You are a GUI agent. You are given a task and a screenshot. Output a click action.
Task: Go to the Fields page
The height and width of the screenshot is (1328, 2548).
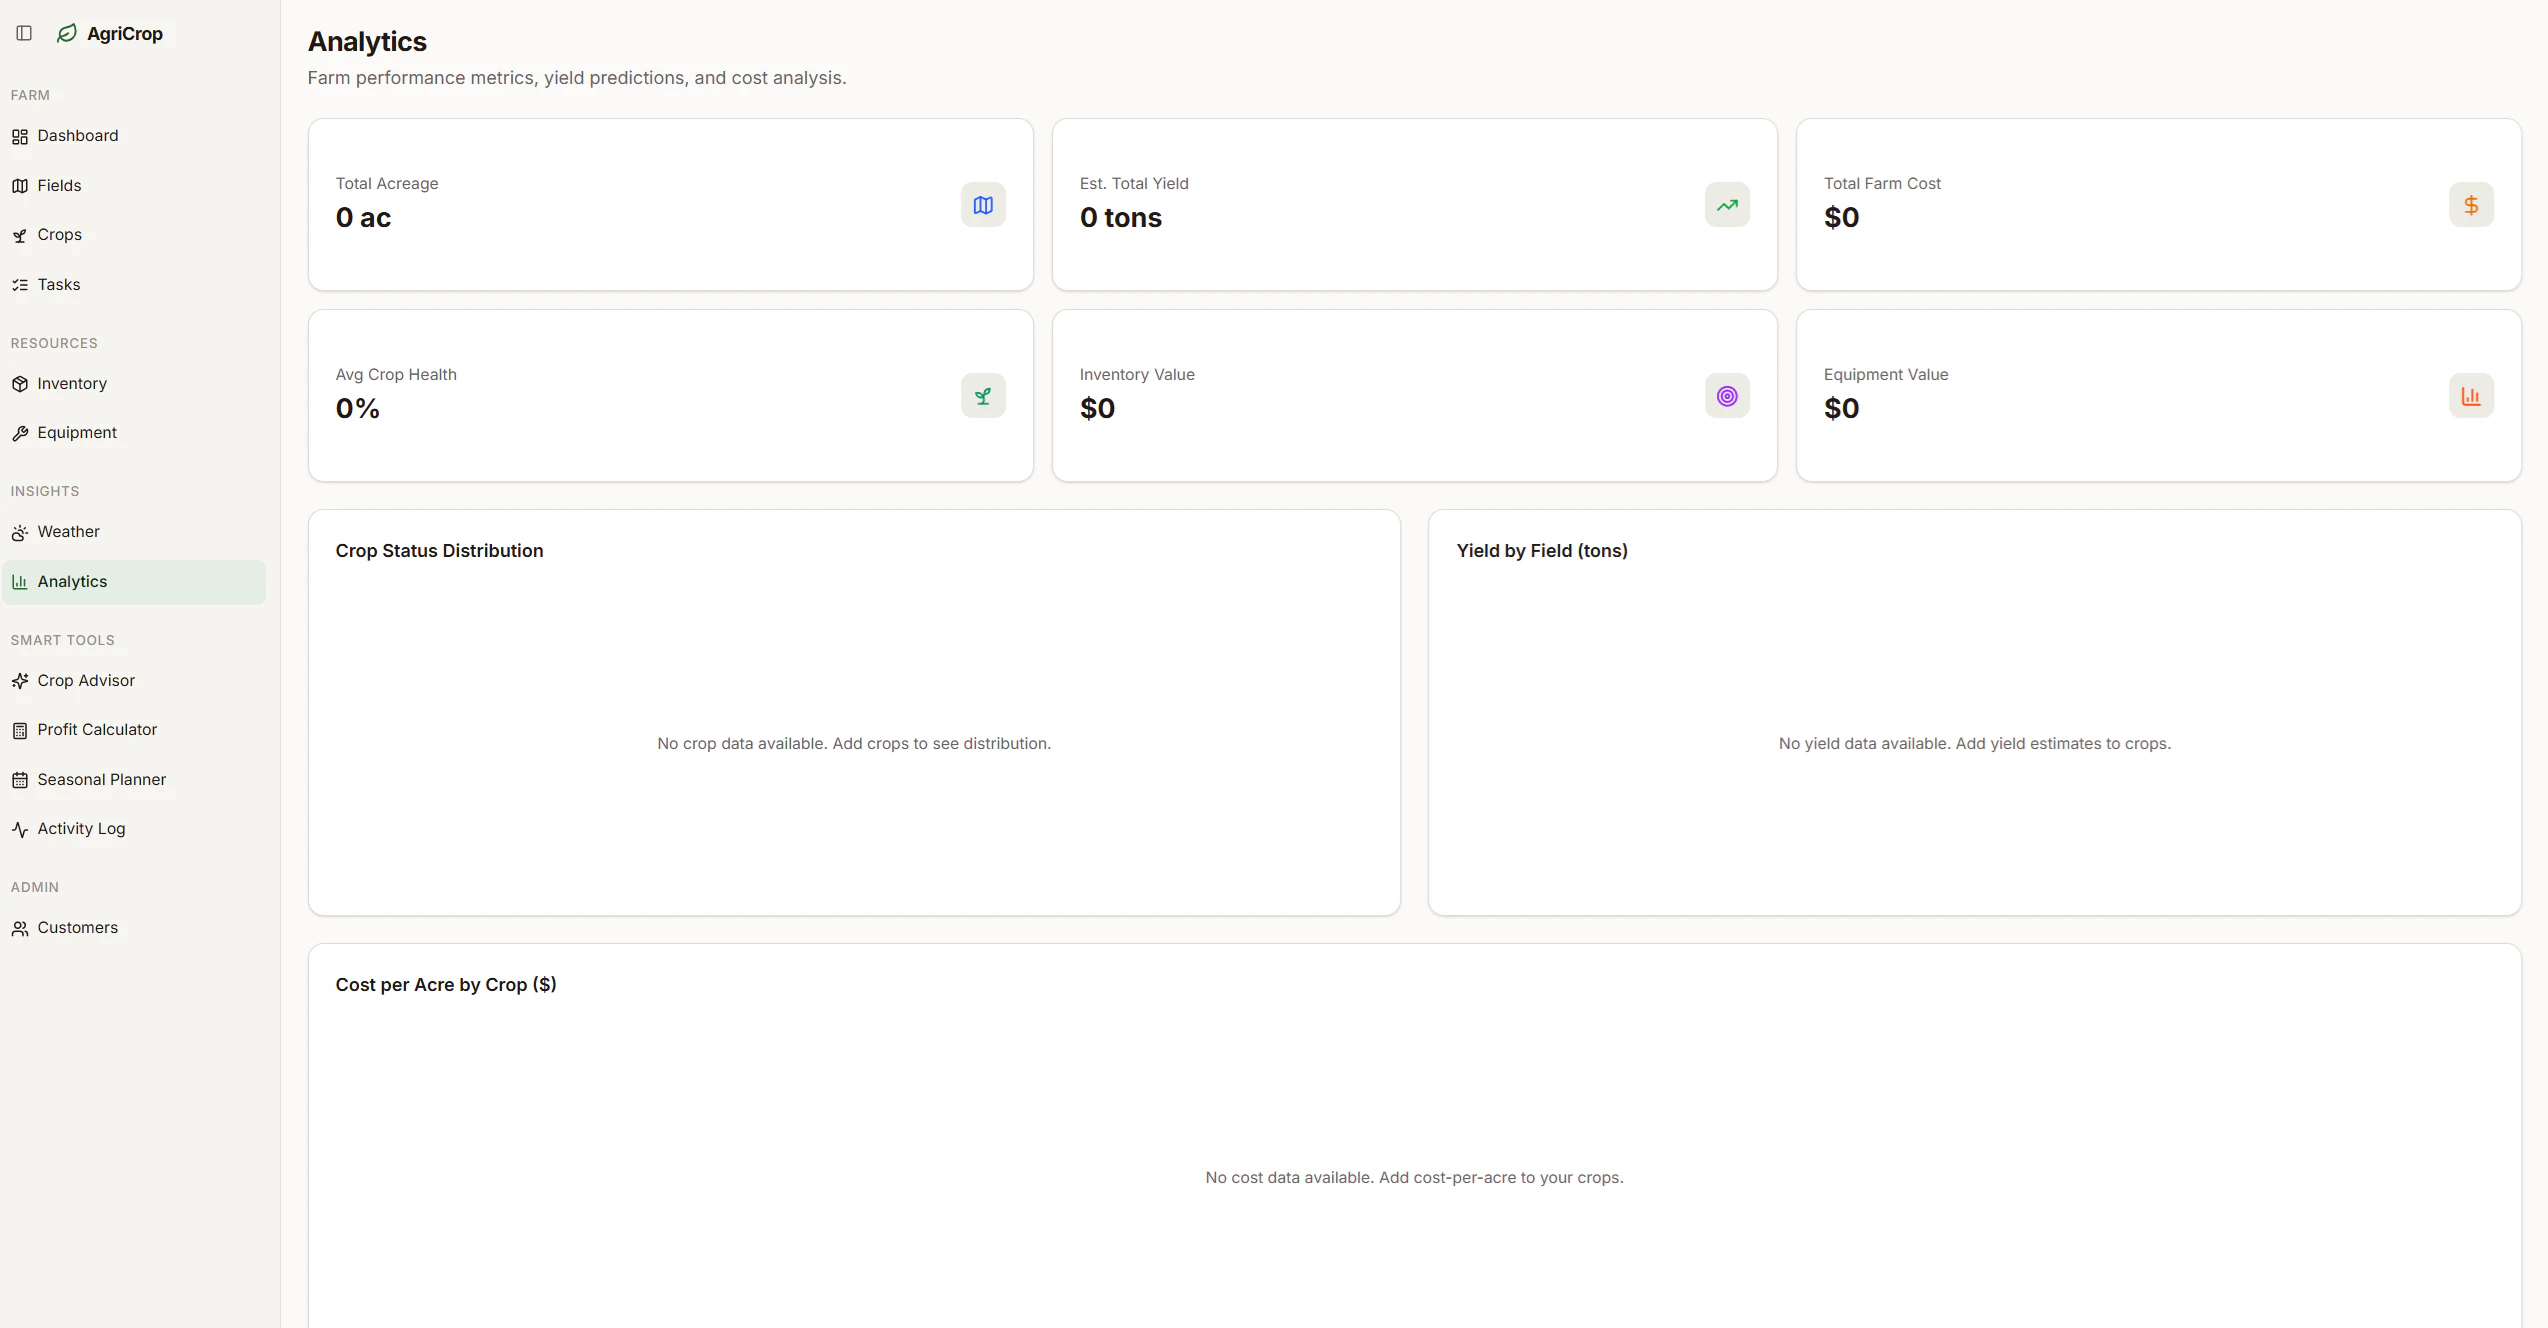(x=59, y=186)
